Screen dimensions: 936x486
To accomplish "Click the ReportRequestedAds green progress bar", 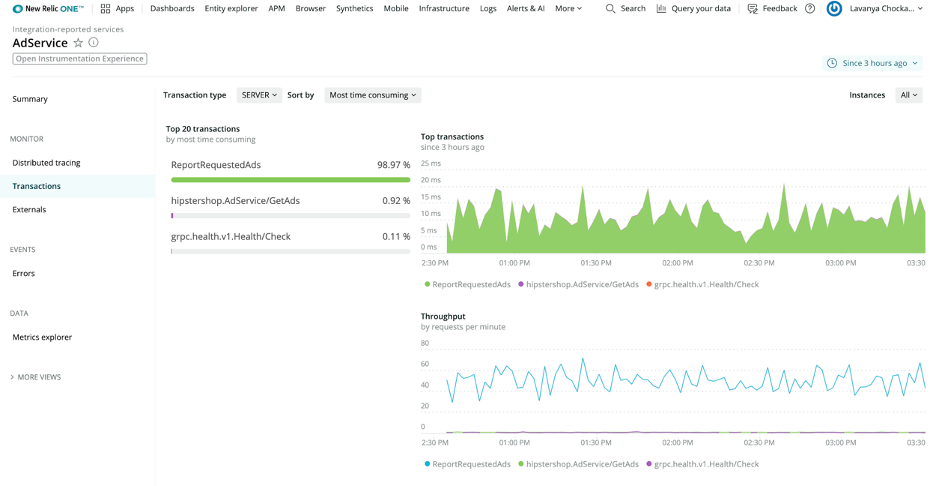I will [x=291, y=180].
